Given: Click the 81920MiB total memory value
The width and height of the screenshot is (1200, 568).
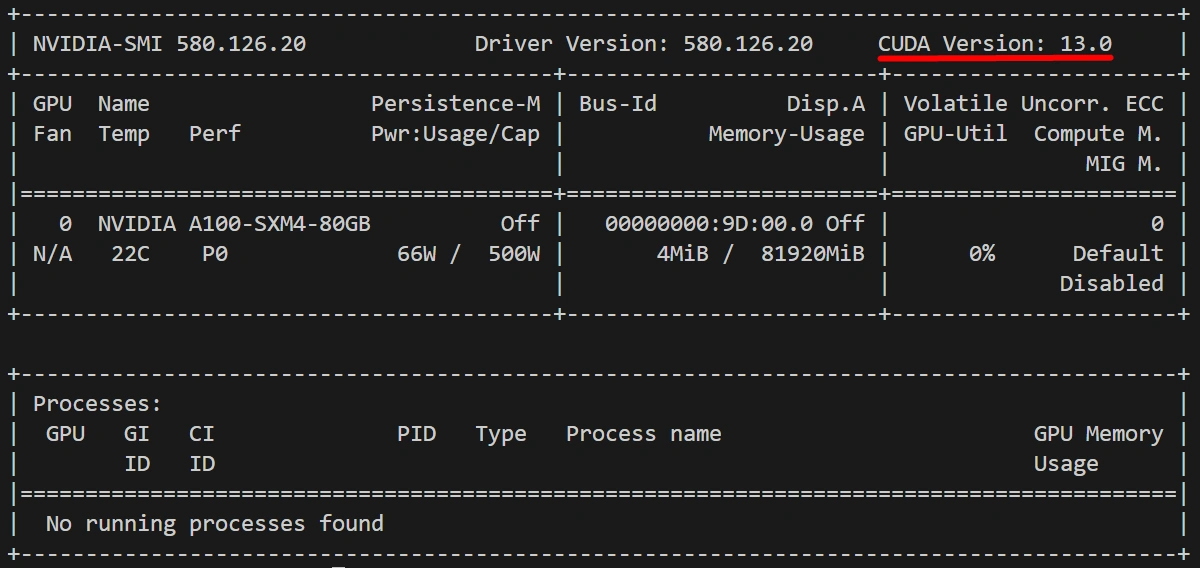Looking at the screenshot, I should click(813, 254).
